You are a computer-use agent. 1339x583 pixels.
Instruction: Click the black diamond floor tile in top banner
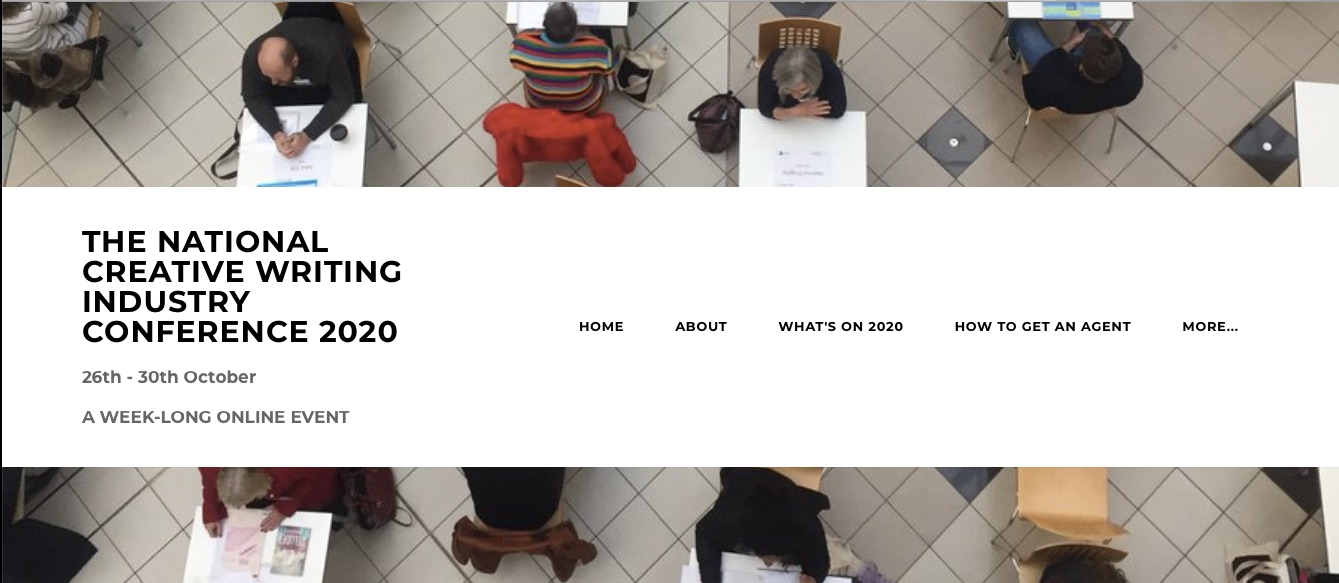(955, 142)
